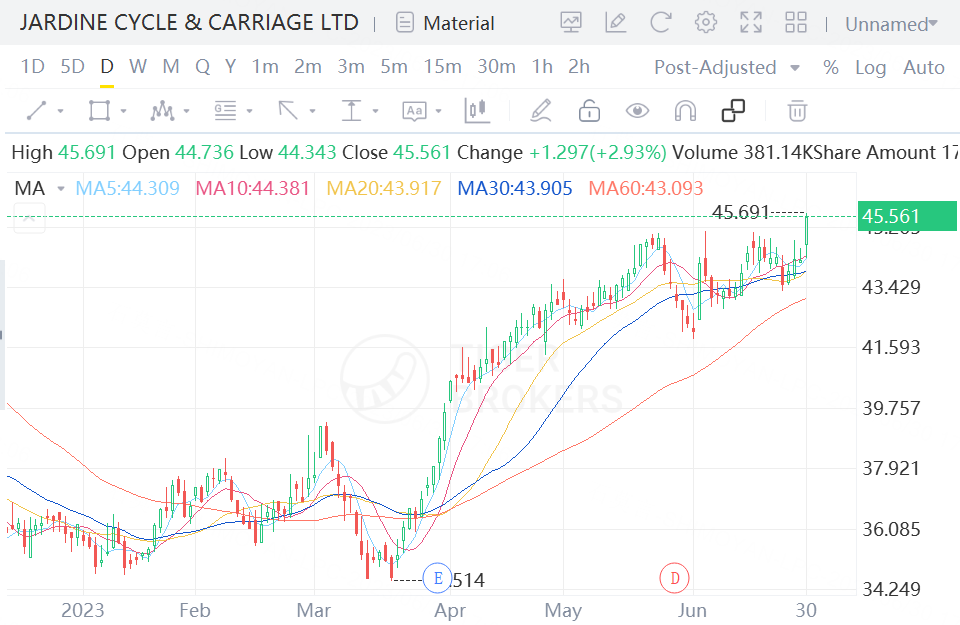Expand the wave pattern tool dropdown arrow
This screenshot has height=625, width=960.
click(186, 111)
